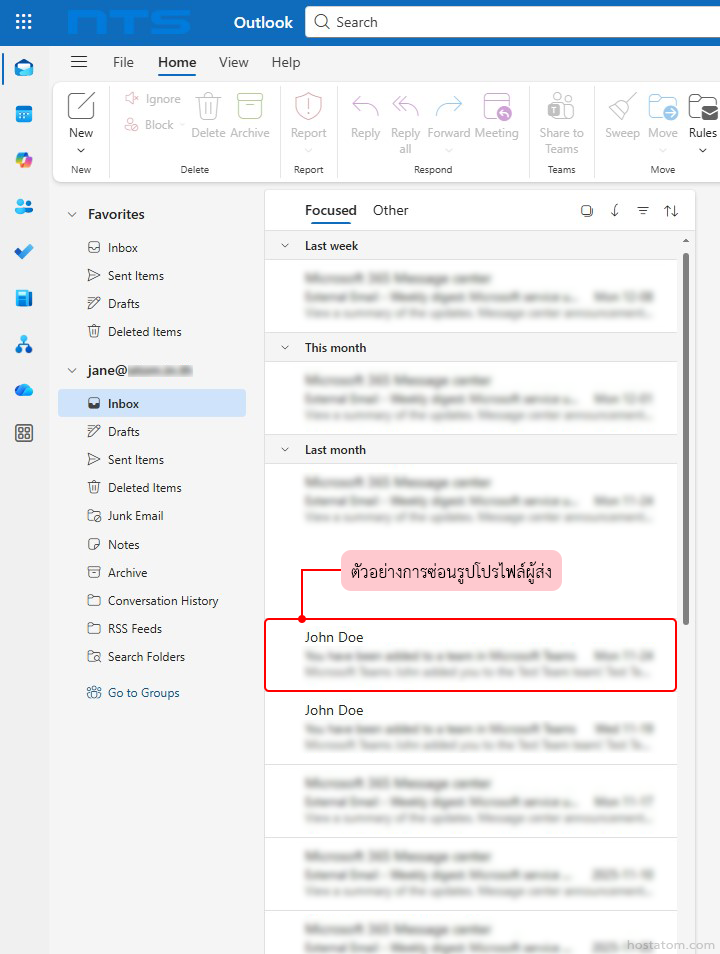Open the Rules dropdown arrow

click(x=703, y=150)
